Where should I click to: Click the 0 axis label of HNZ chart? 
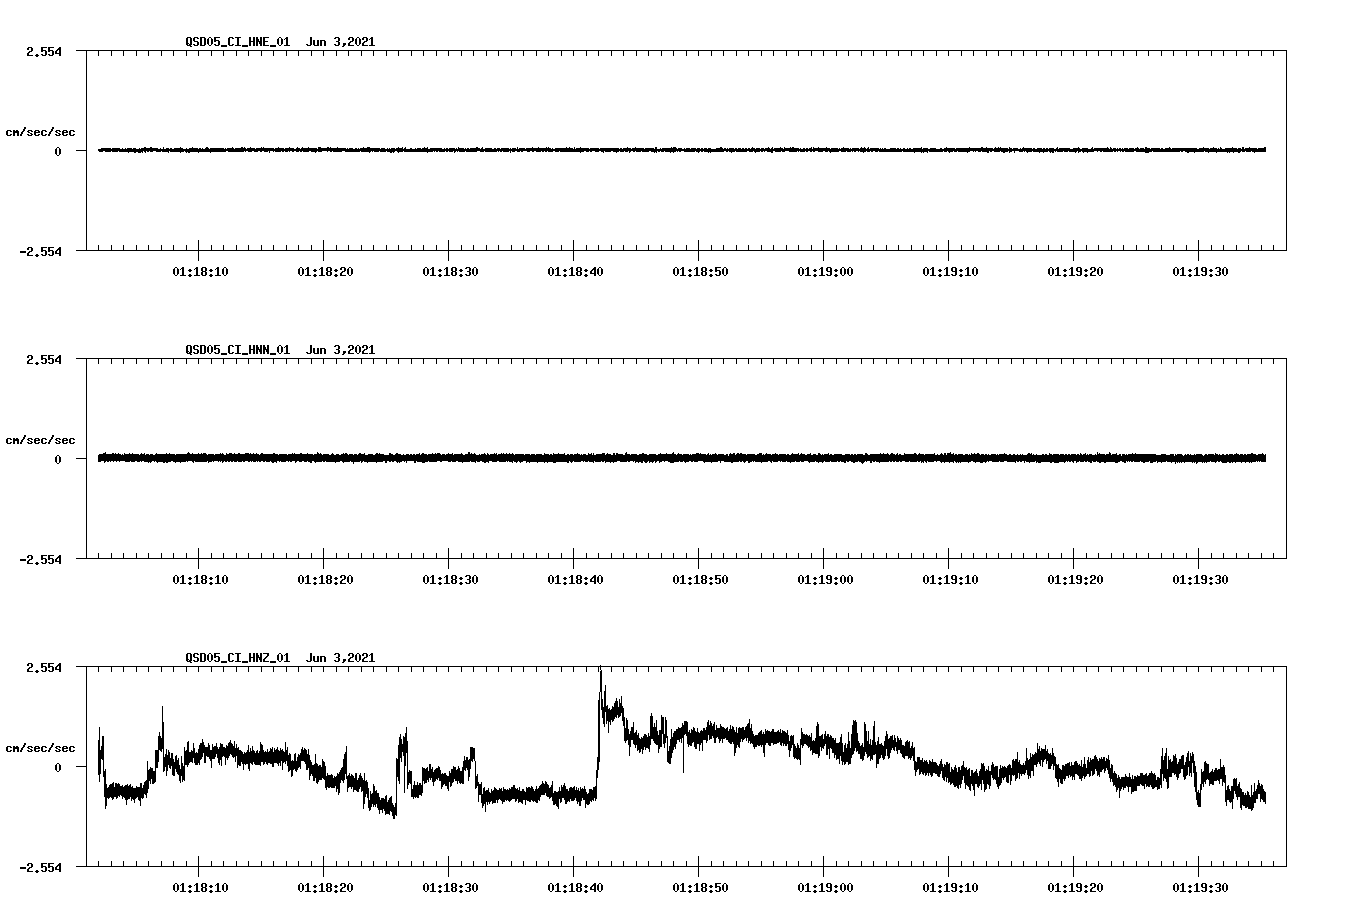click(58, 767)
